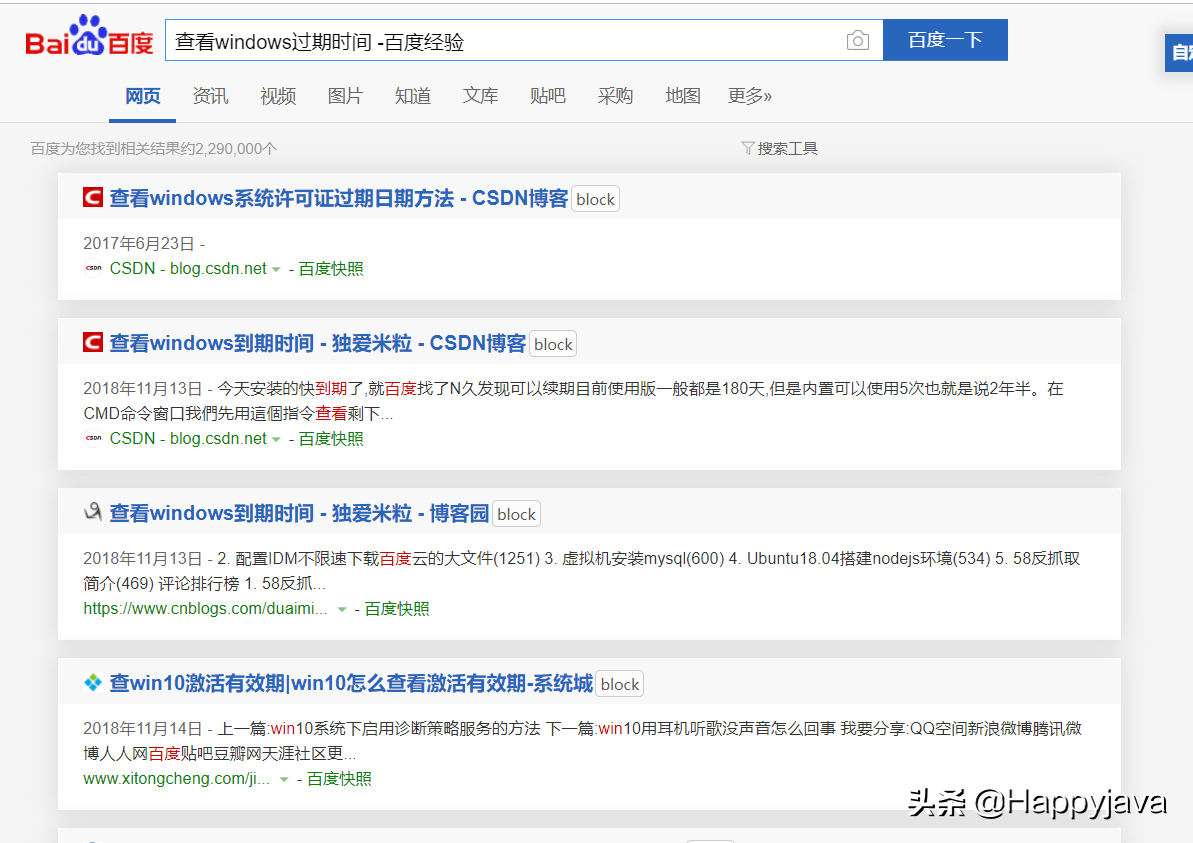The width and height of the screenshot is (1193, 843).
Task: Click block button beside first CSDN result
Action: (595, 199)
